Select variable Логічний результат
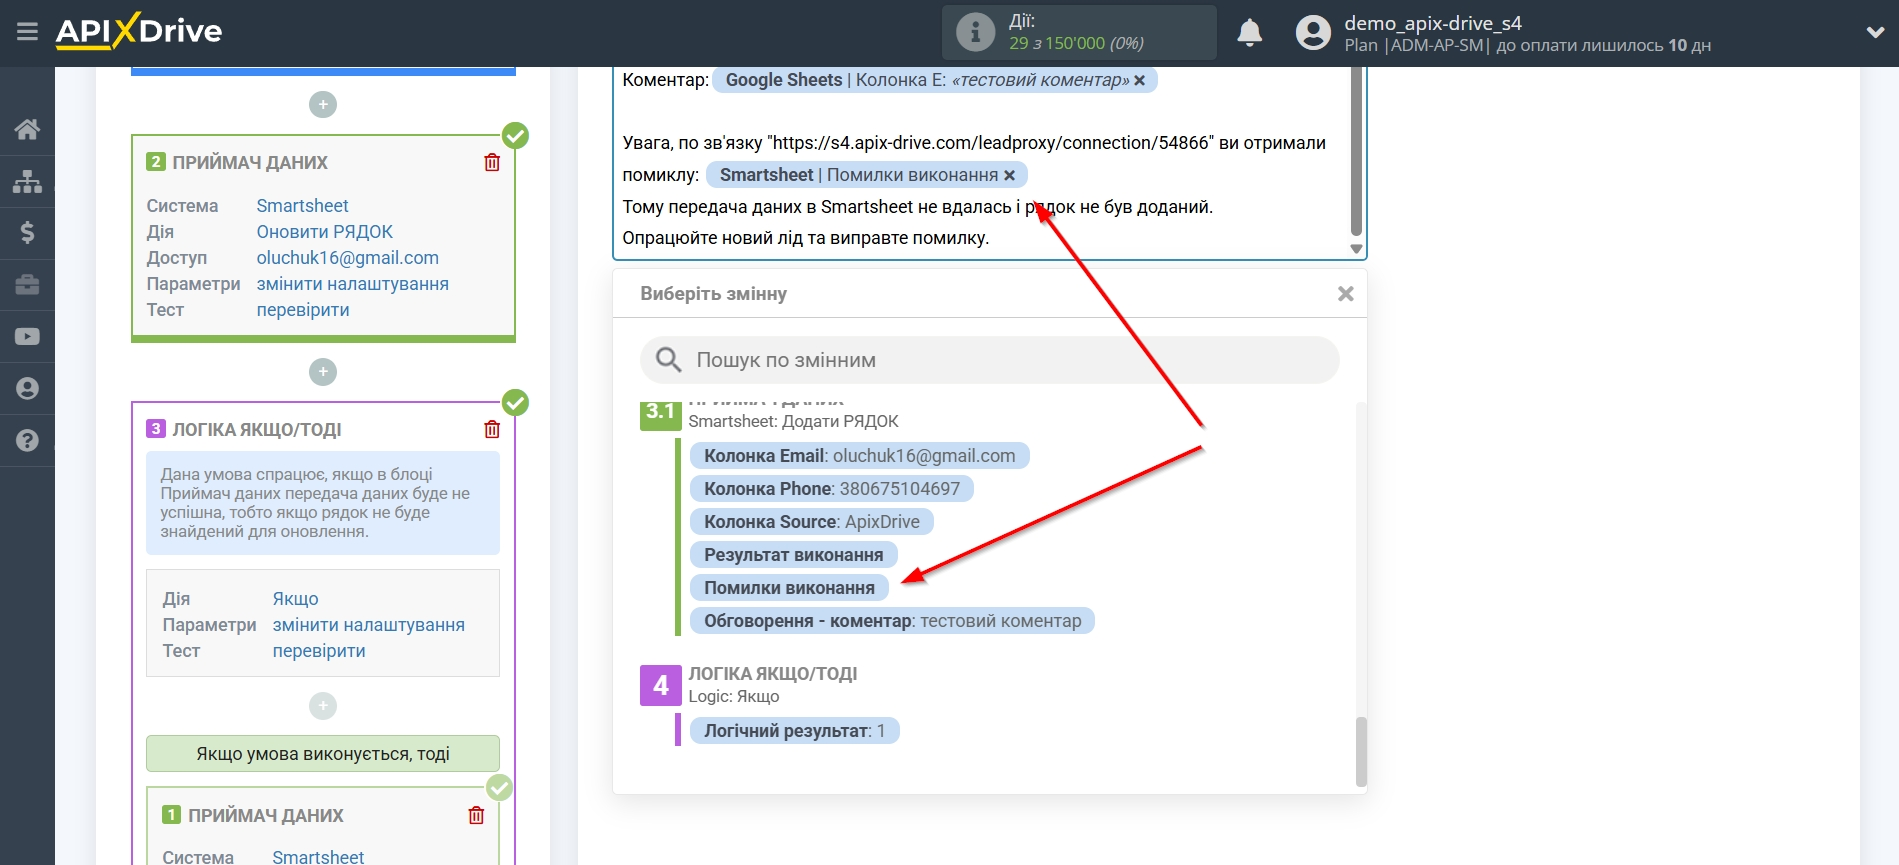Viewport: 1899px width, 865px height. click(x=794, y=731)
